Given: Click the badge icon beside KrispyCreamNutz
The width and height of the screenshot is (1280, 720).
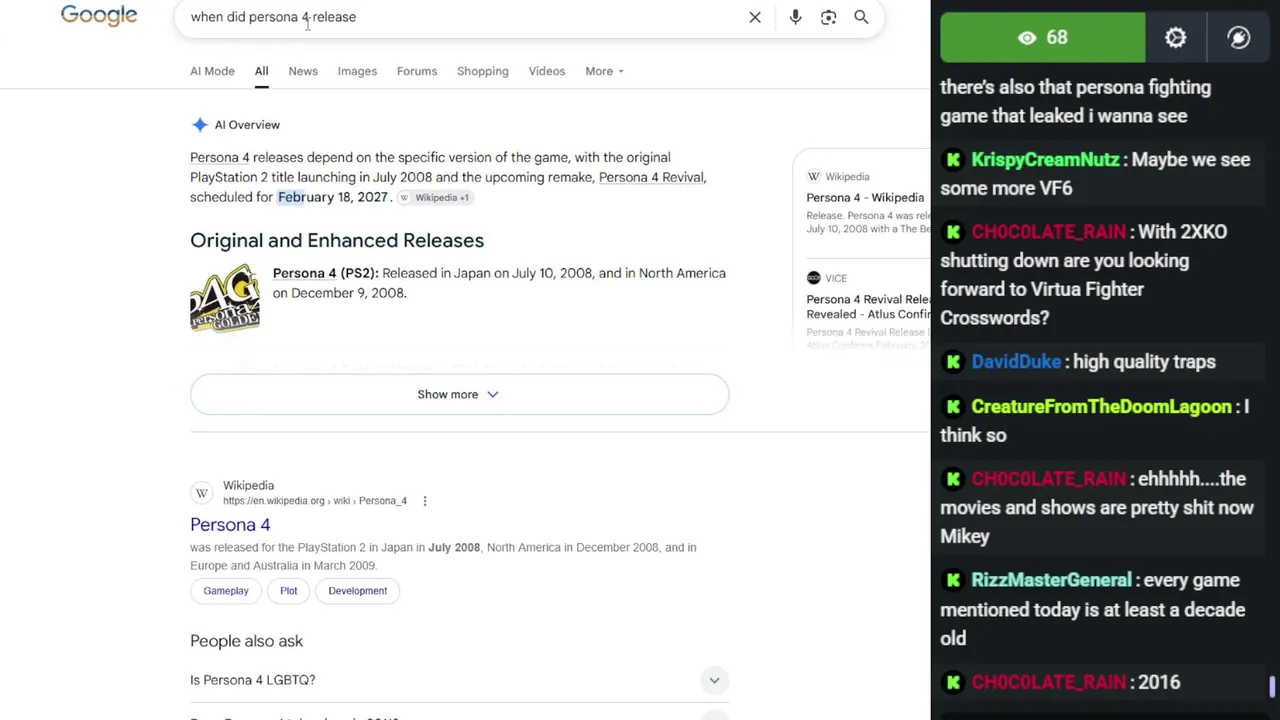Looking at the screenshot, I should pyautogui.click(x=953, y=160).
